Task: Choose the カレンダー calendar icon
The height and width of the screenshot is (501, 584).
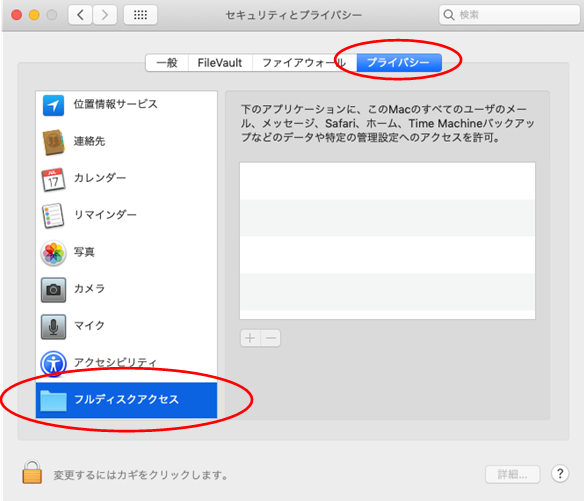Action: [53, 180]
